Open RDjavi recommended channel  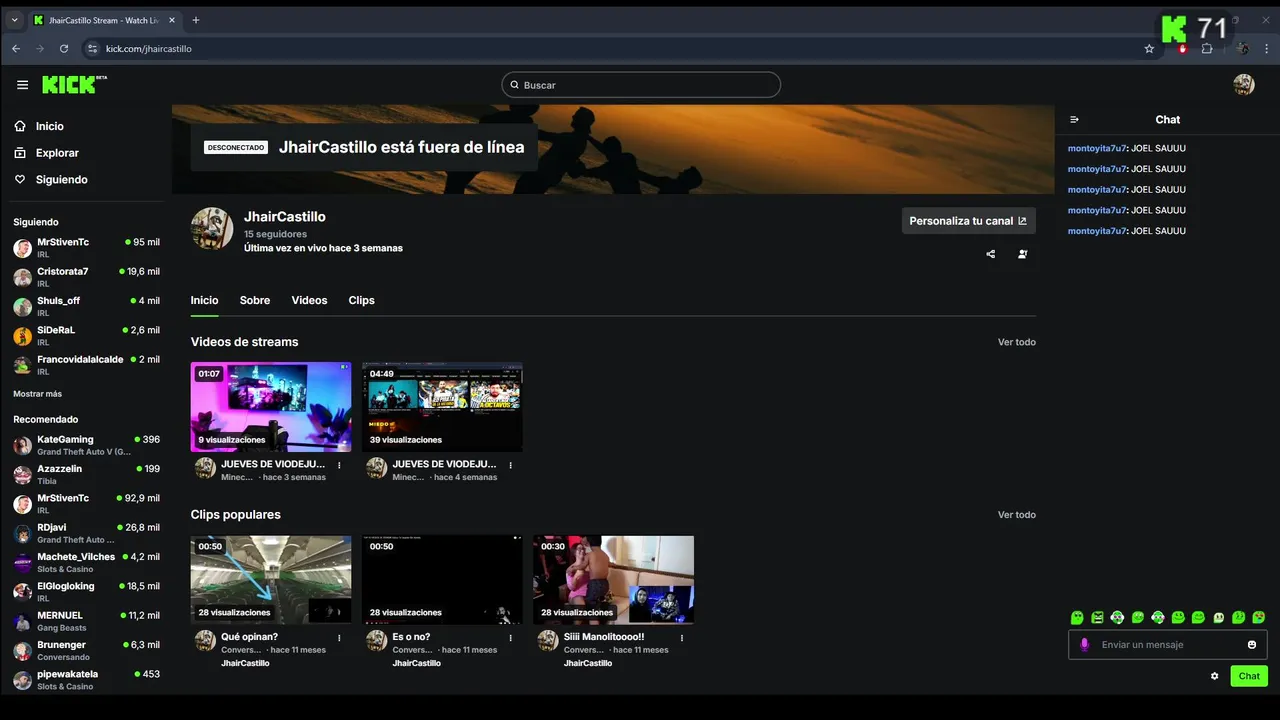click(86, 533)
